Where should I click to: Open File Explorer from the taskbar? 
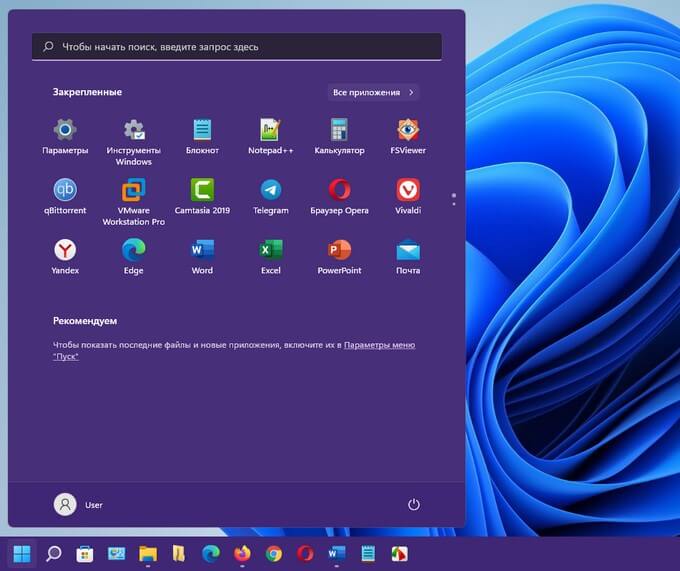coord(147,554)
